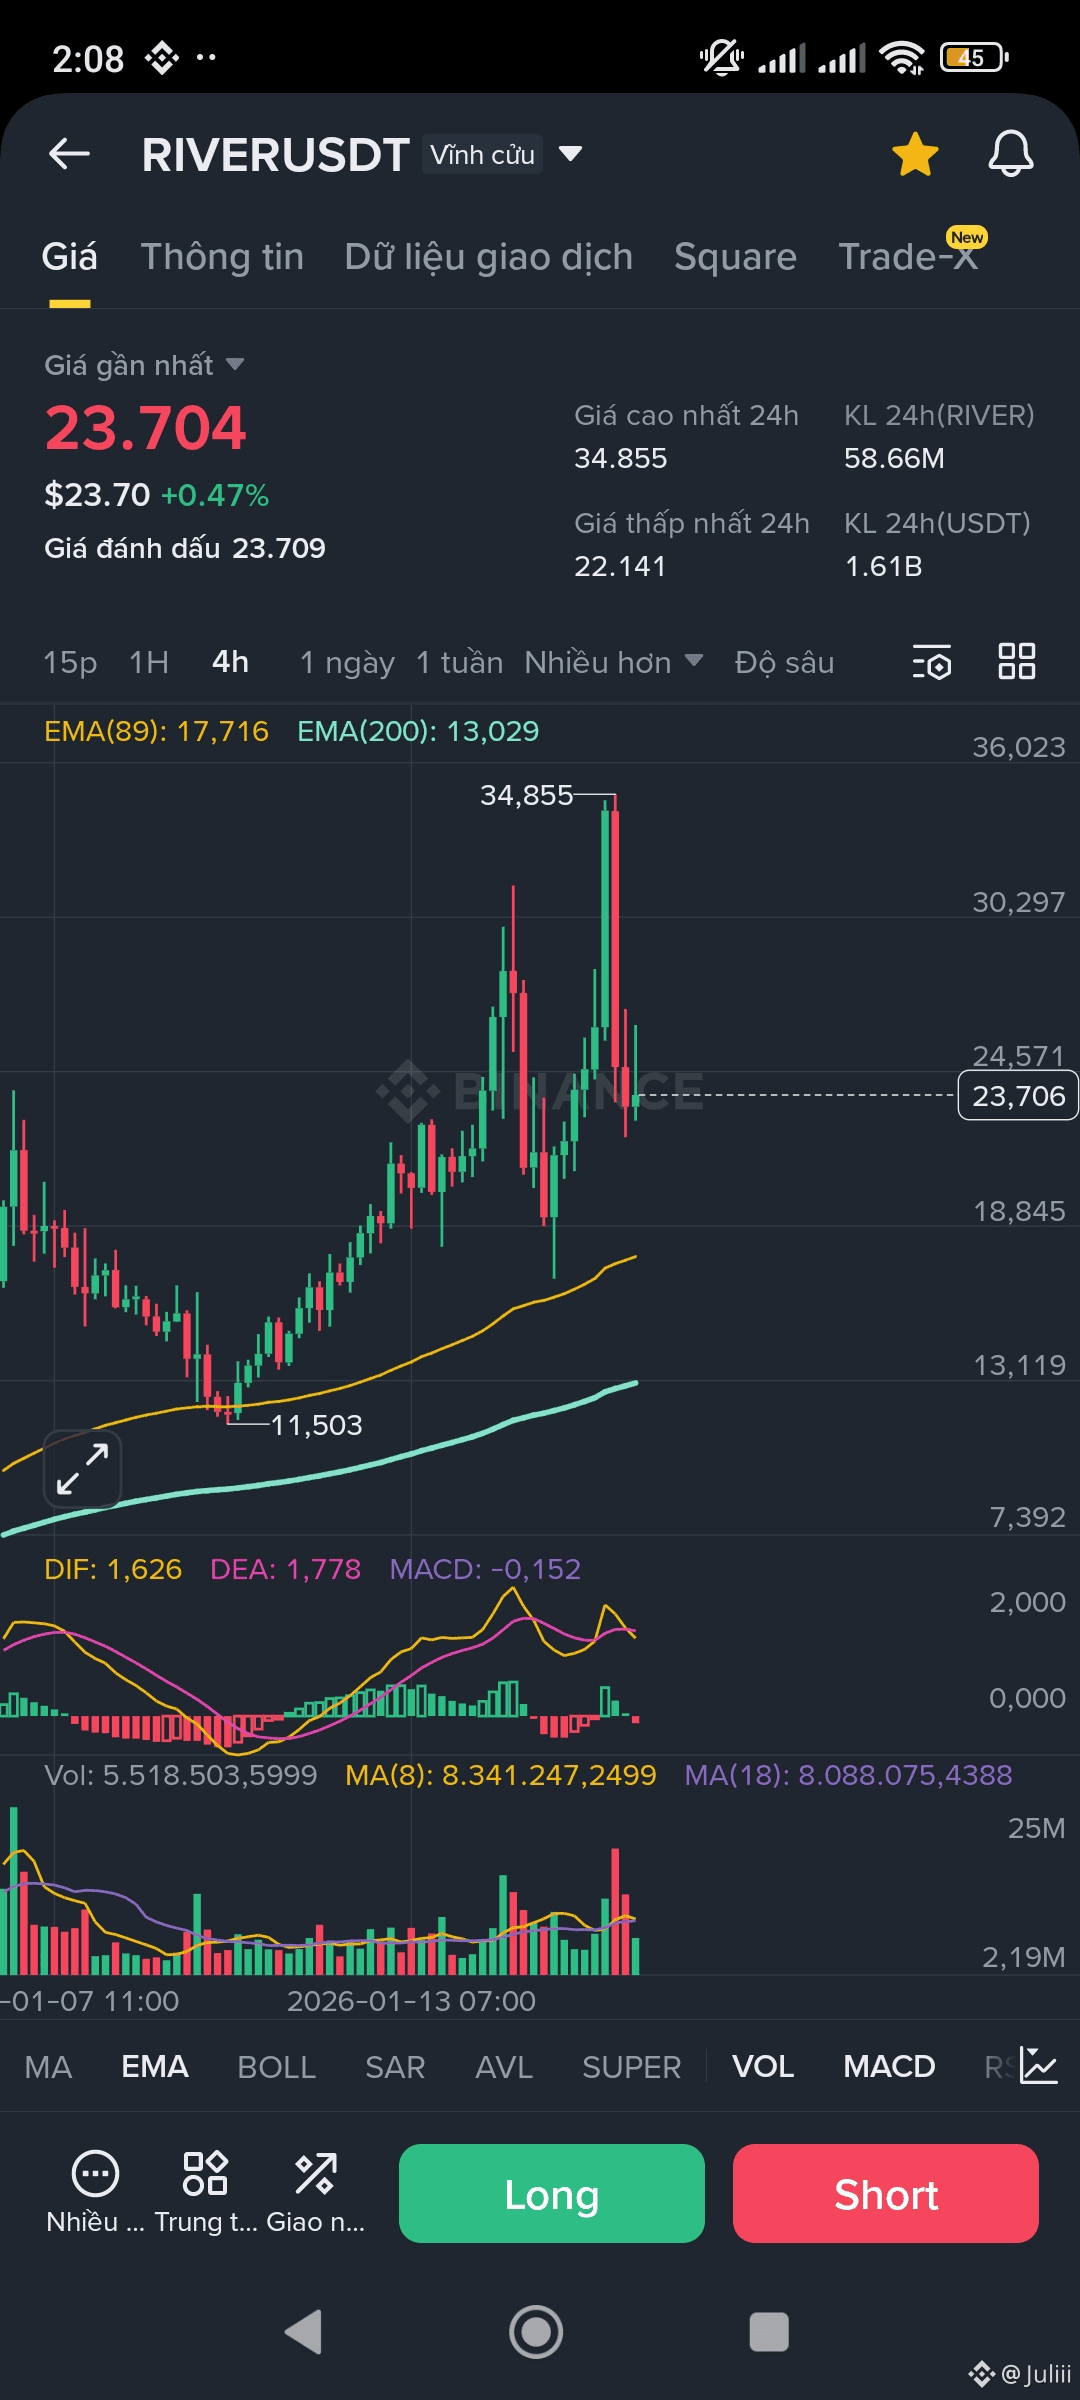1080x2400 pixels.
Task: Open chart settings icon beside Độ sâu
Action: pyautogui.click(x=932, y=662)
